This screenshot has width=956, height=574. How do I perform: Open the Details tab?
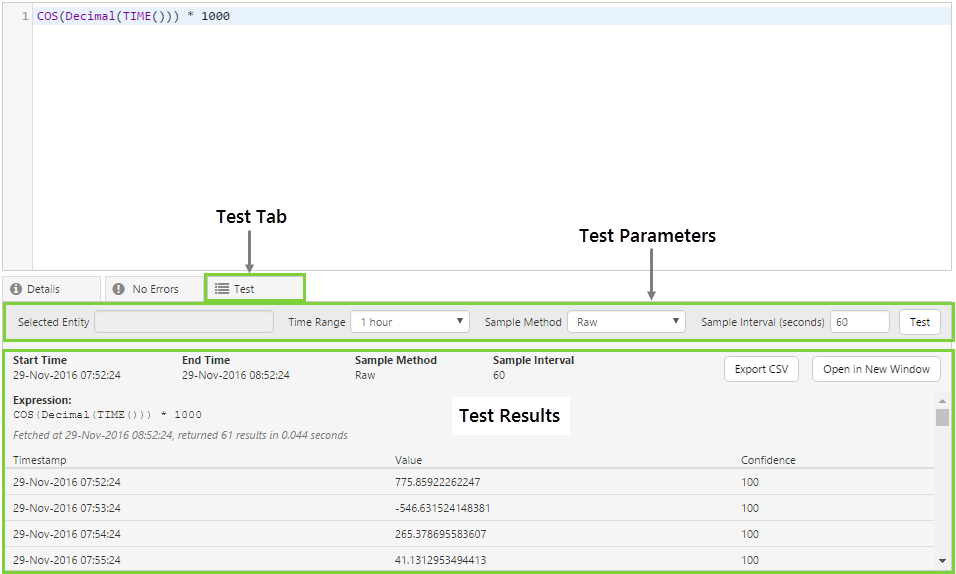pyautogui.click(x=51, y=289)
